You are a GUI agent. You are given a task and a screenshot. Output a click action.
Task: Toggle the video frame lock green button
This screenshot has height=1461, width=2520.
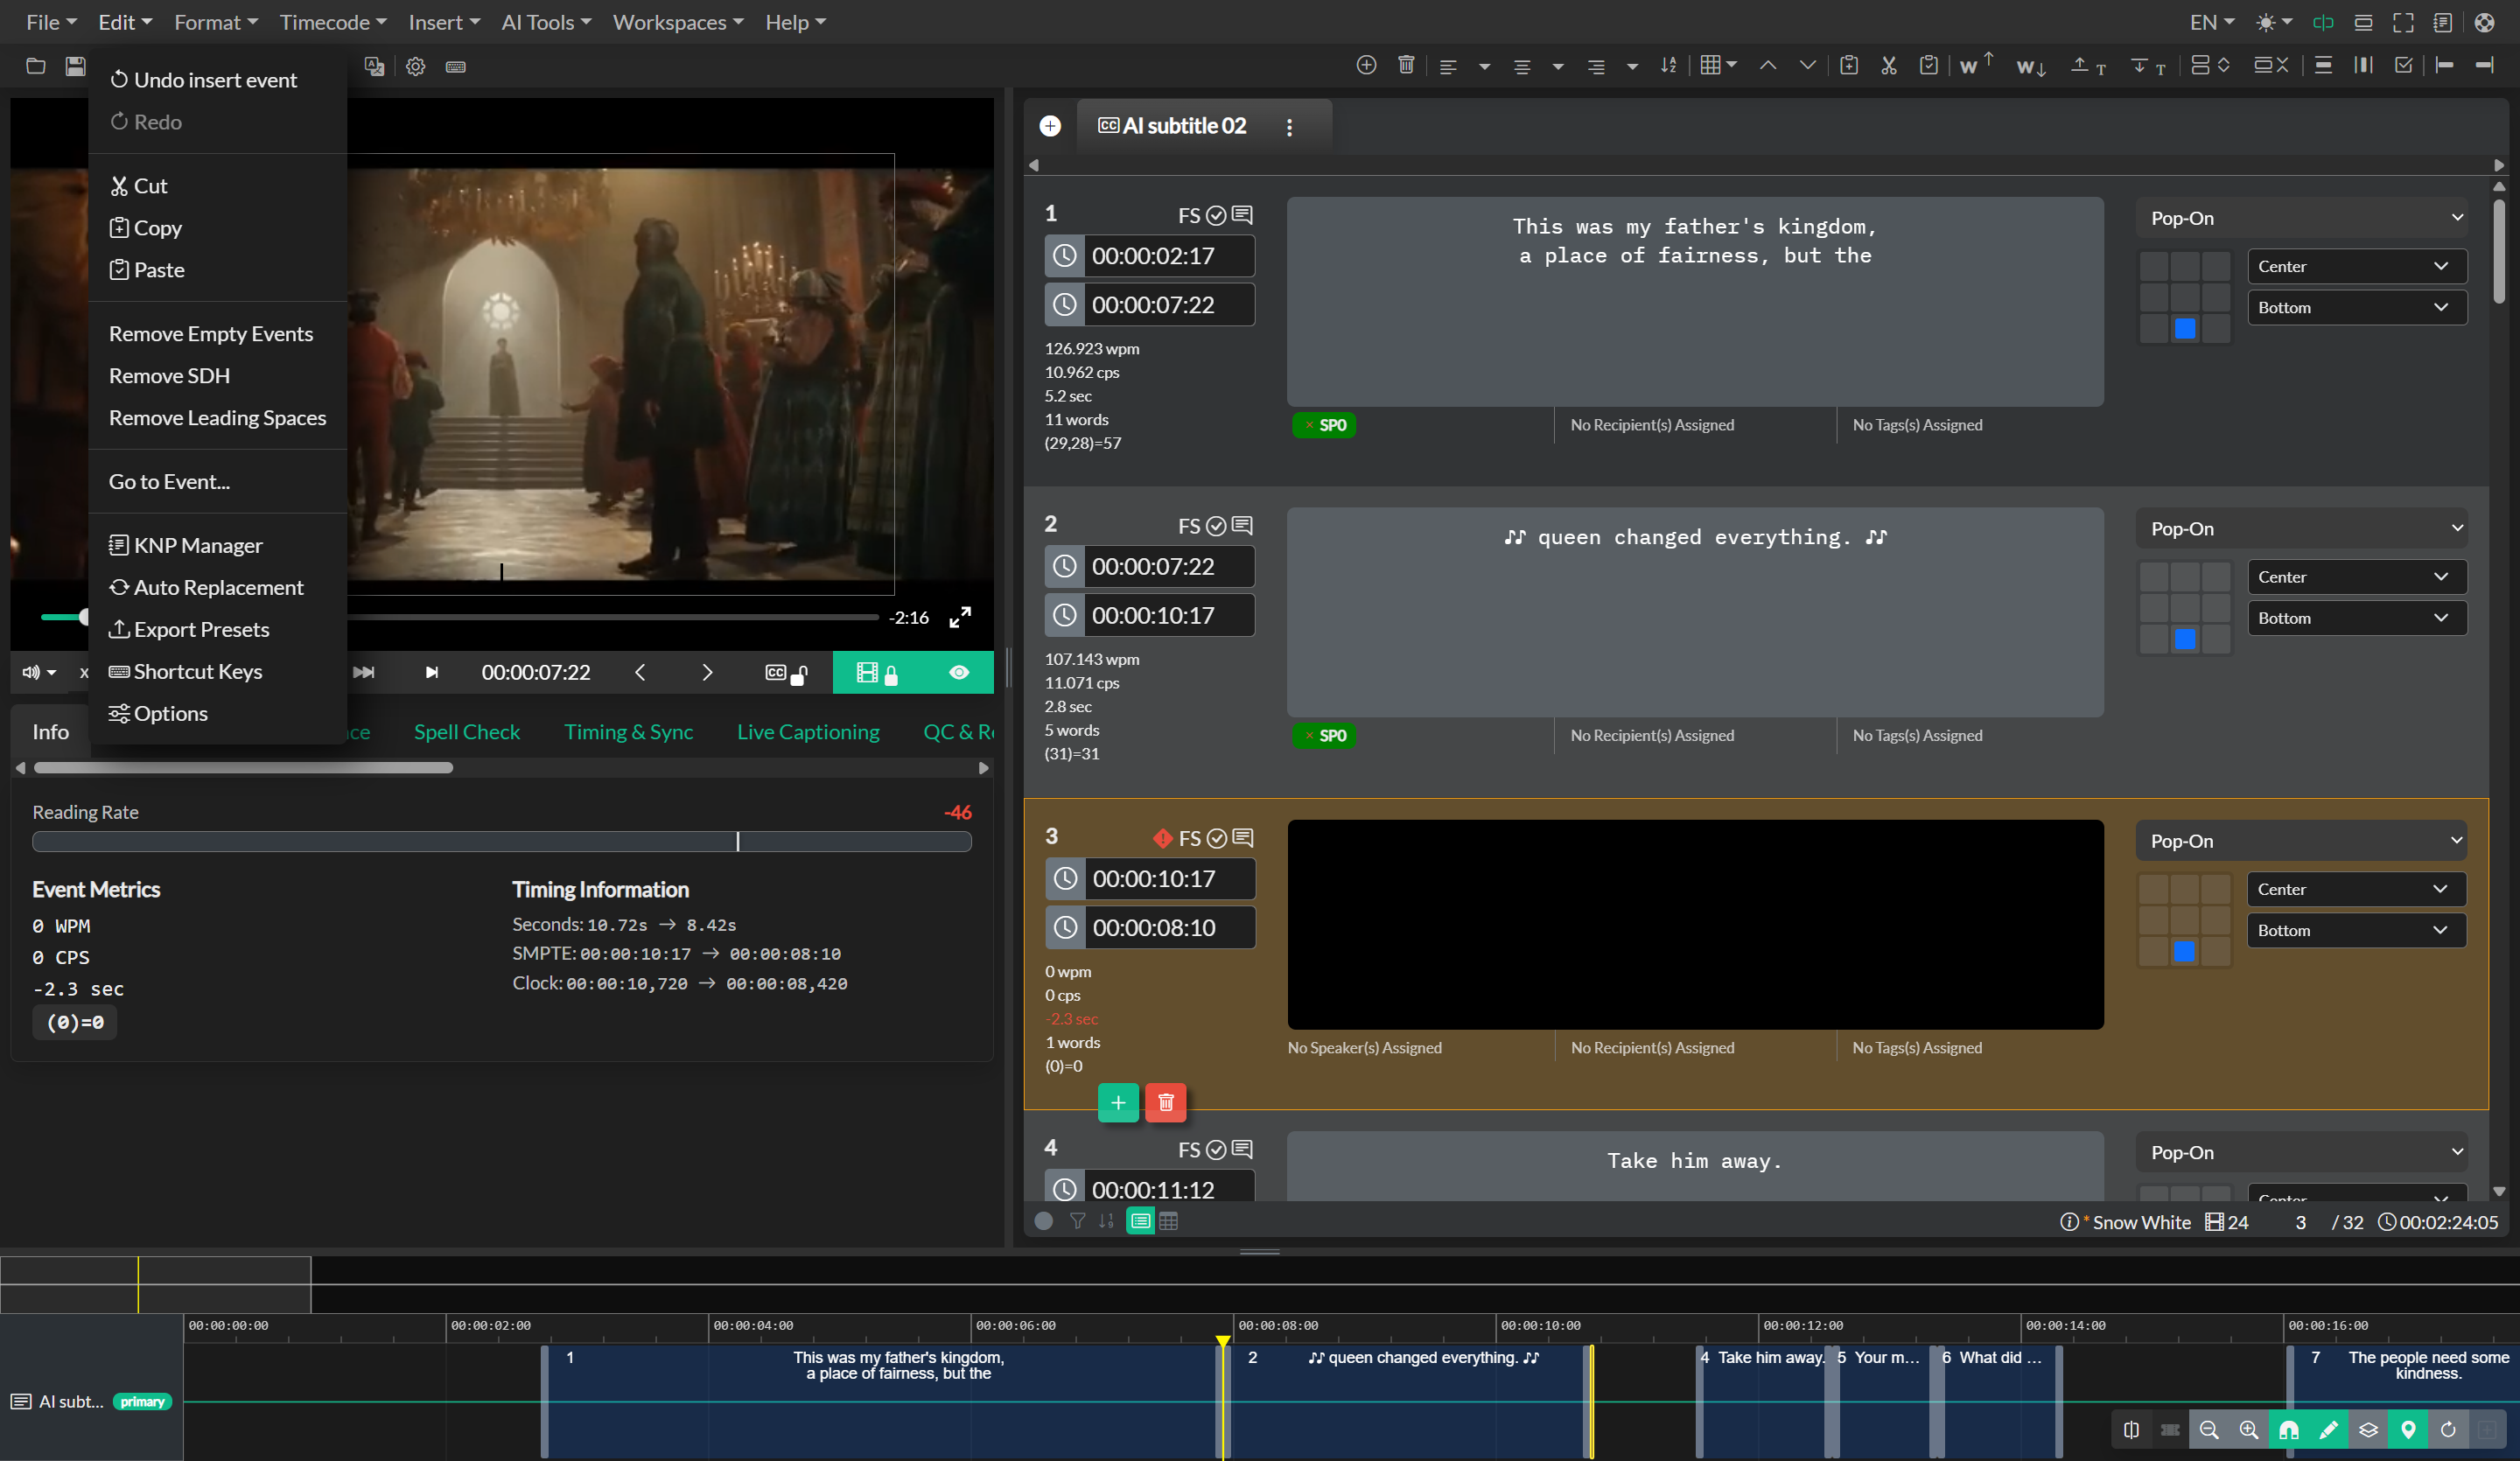pos(877,673)
